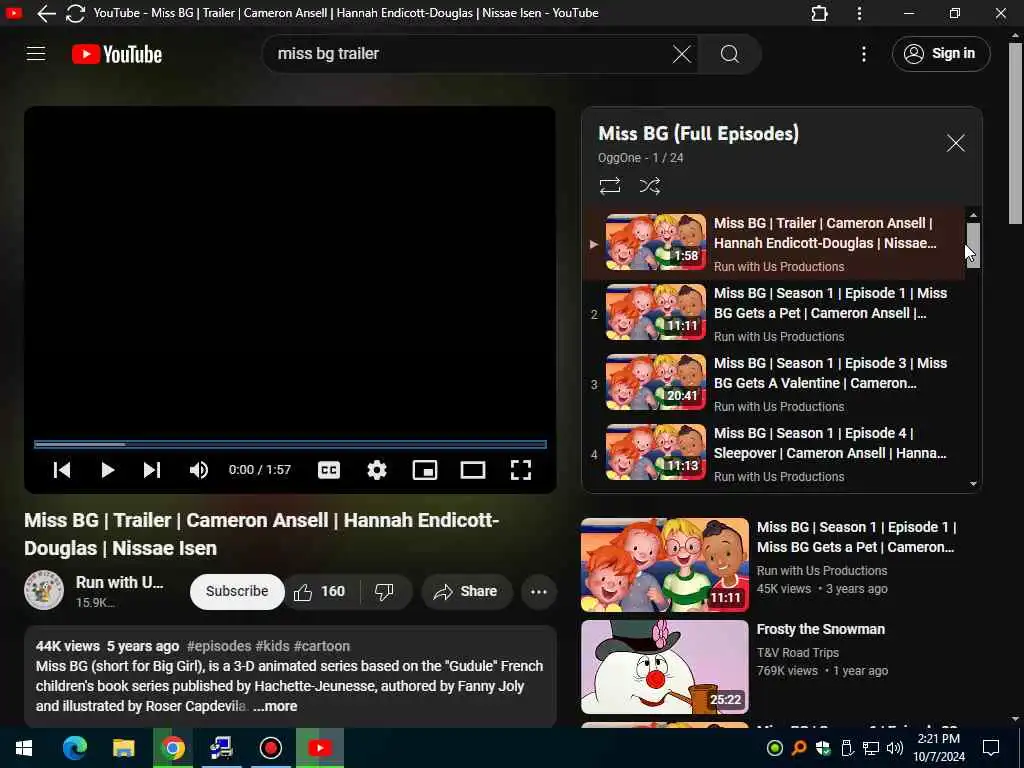The height and width of the screenshot is (768, 1024).
Task: Play the video
Action: tap(107, 470)
